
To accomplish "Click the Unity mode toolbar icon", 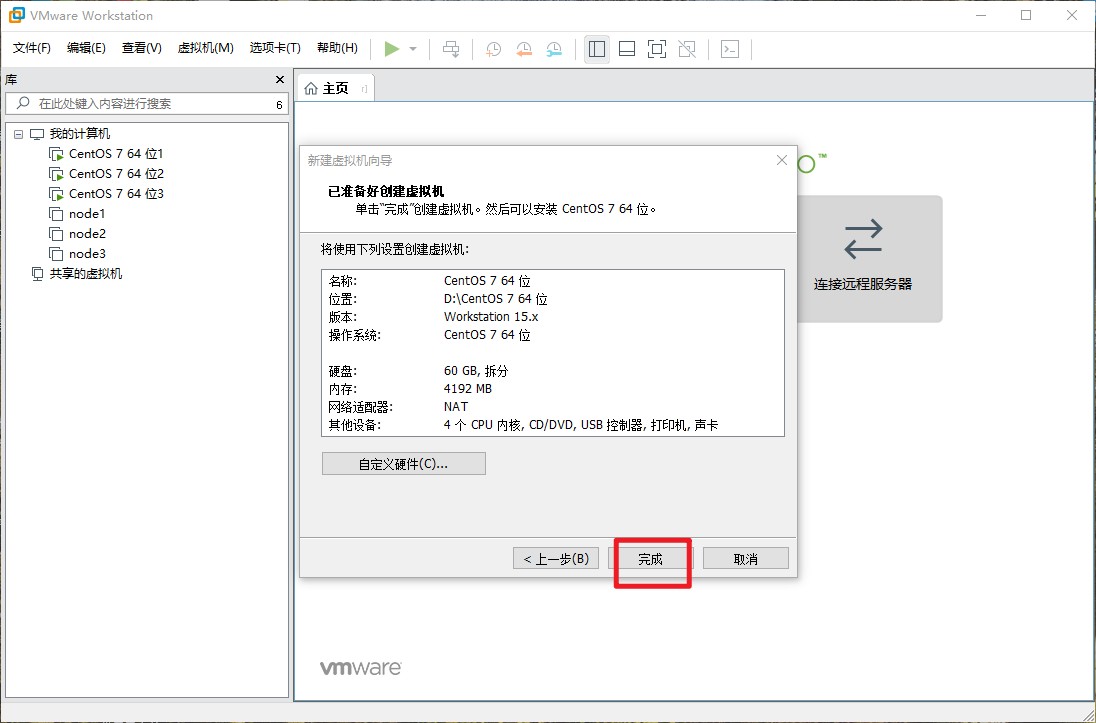I will (x=687, y=49).
